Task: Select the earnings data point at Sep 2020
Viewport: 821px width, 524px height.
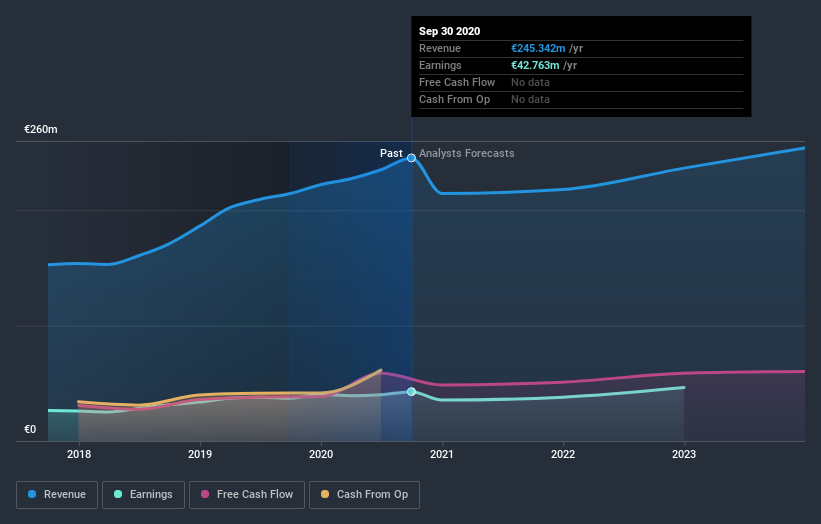Action: (x=412, y=392)
